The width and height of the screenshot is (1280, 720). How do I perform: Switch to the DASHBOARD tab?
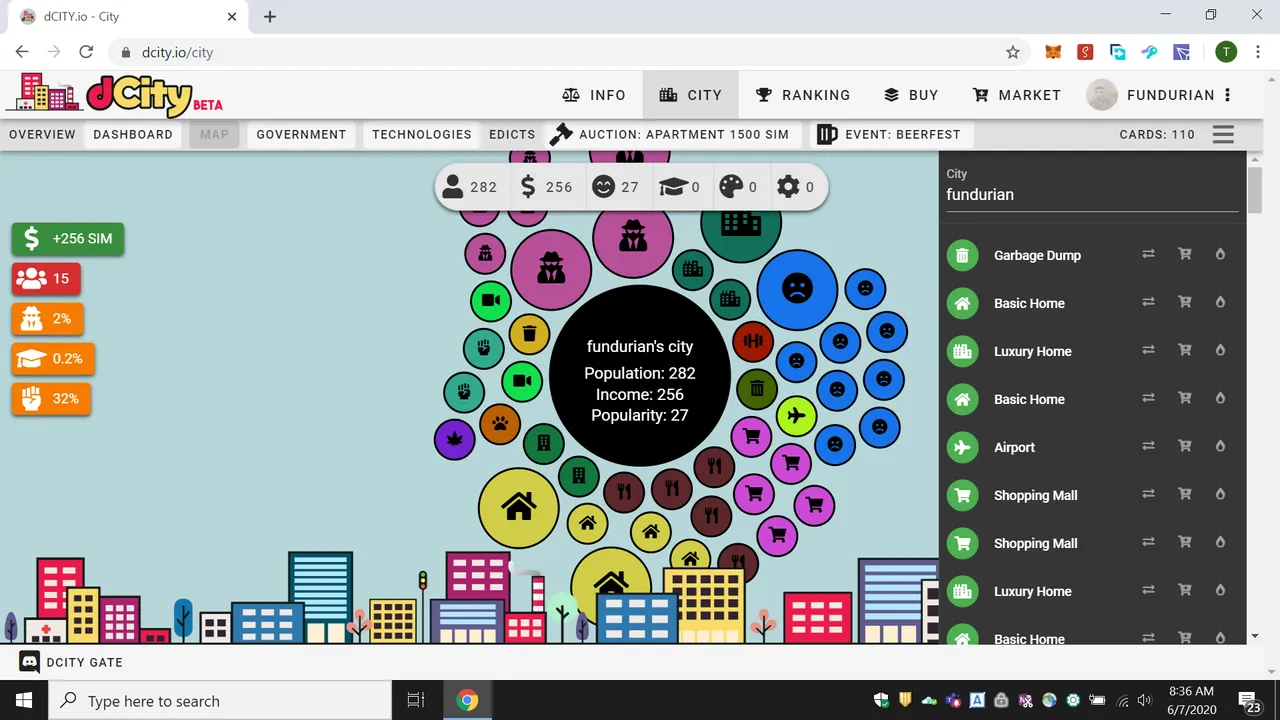point(133,134)
